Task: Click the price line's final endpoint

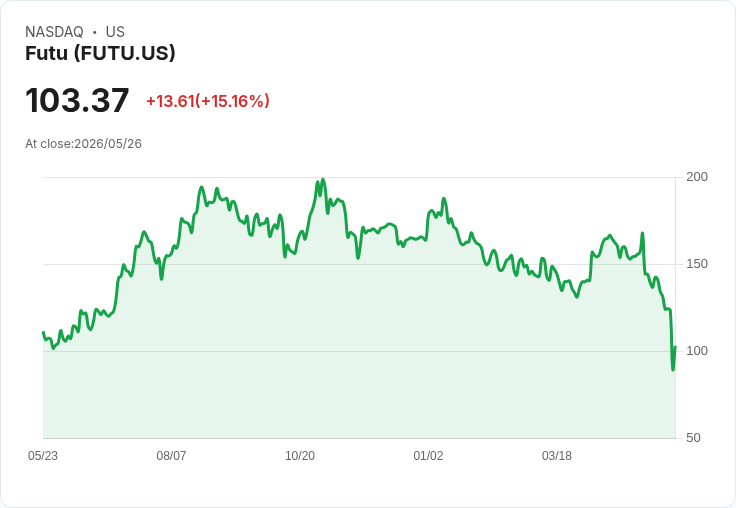Action: [675, 347]
